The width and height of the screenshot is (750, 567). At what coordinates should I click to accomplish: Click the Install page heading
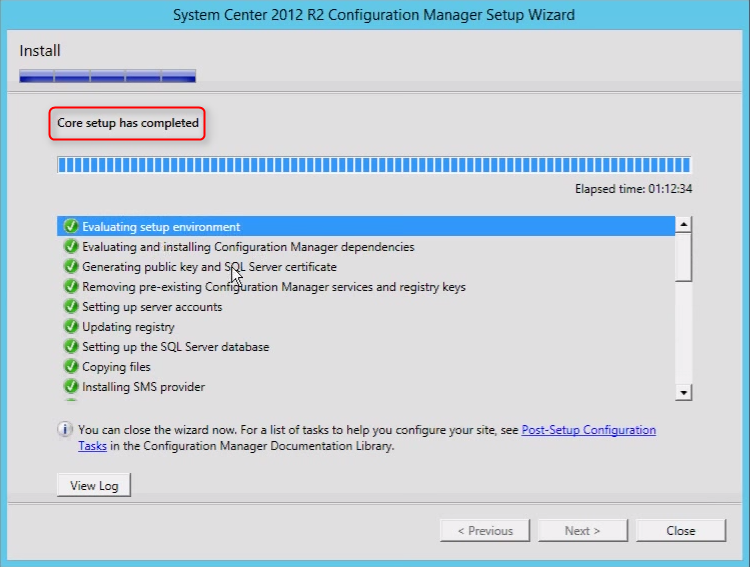tap(40, 51)
